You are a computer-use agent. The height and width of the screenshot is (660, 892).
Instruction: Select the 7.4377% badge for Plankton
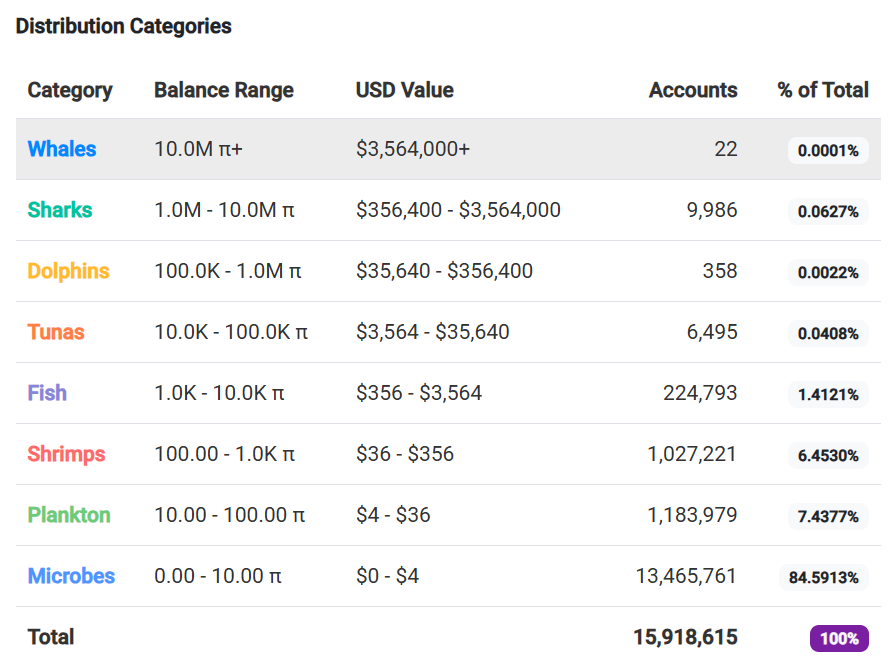tap(828, 516)
